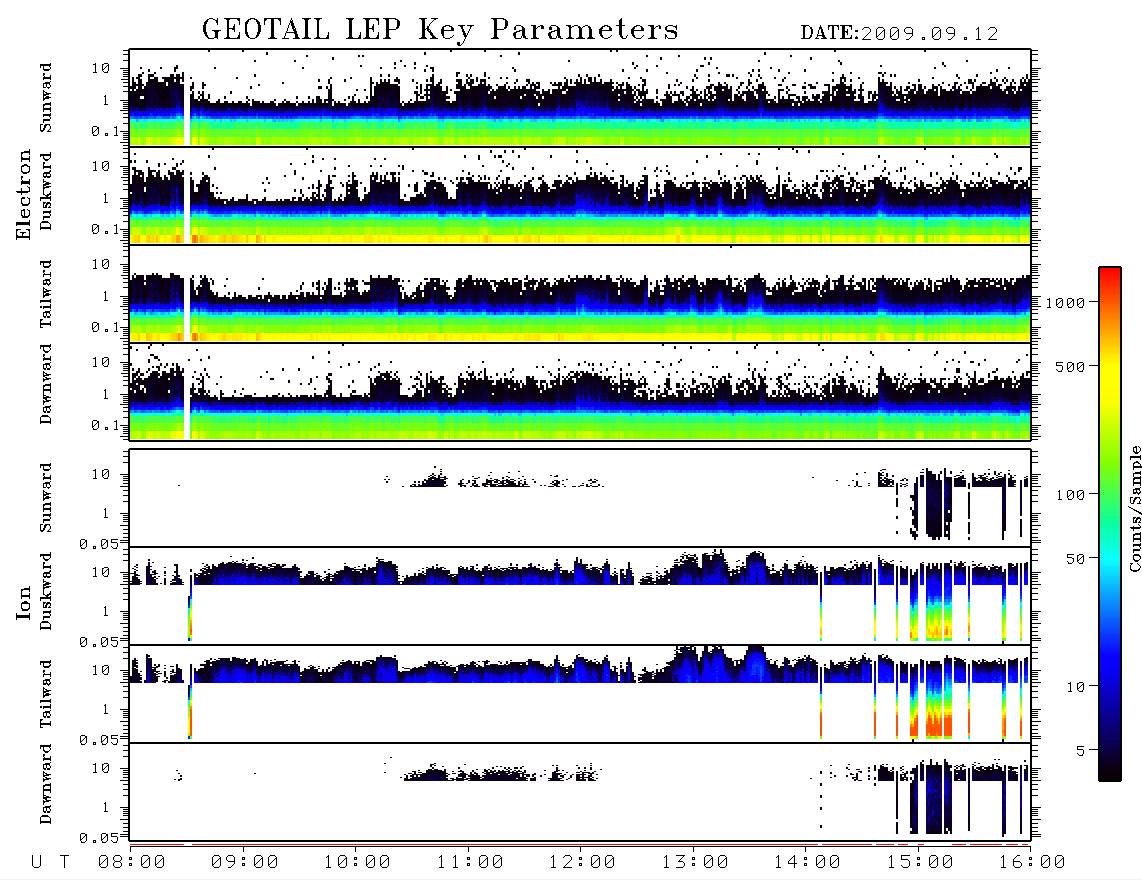The width and height of the screenshot is (1142, 880).
Task: Click the Ion Sunward axis label
Action: (46, 498)
